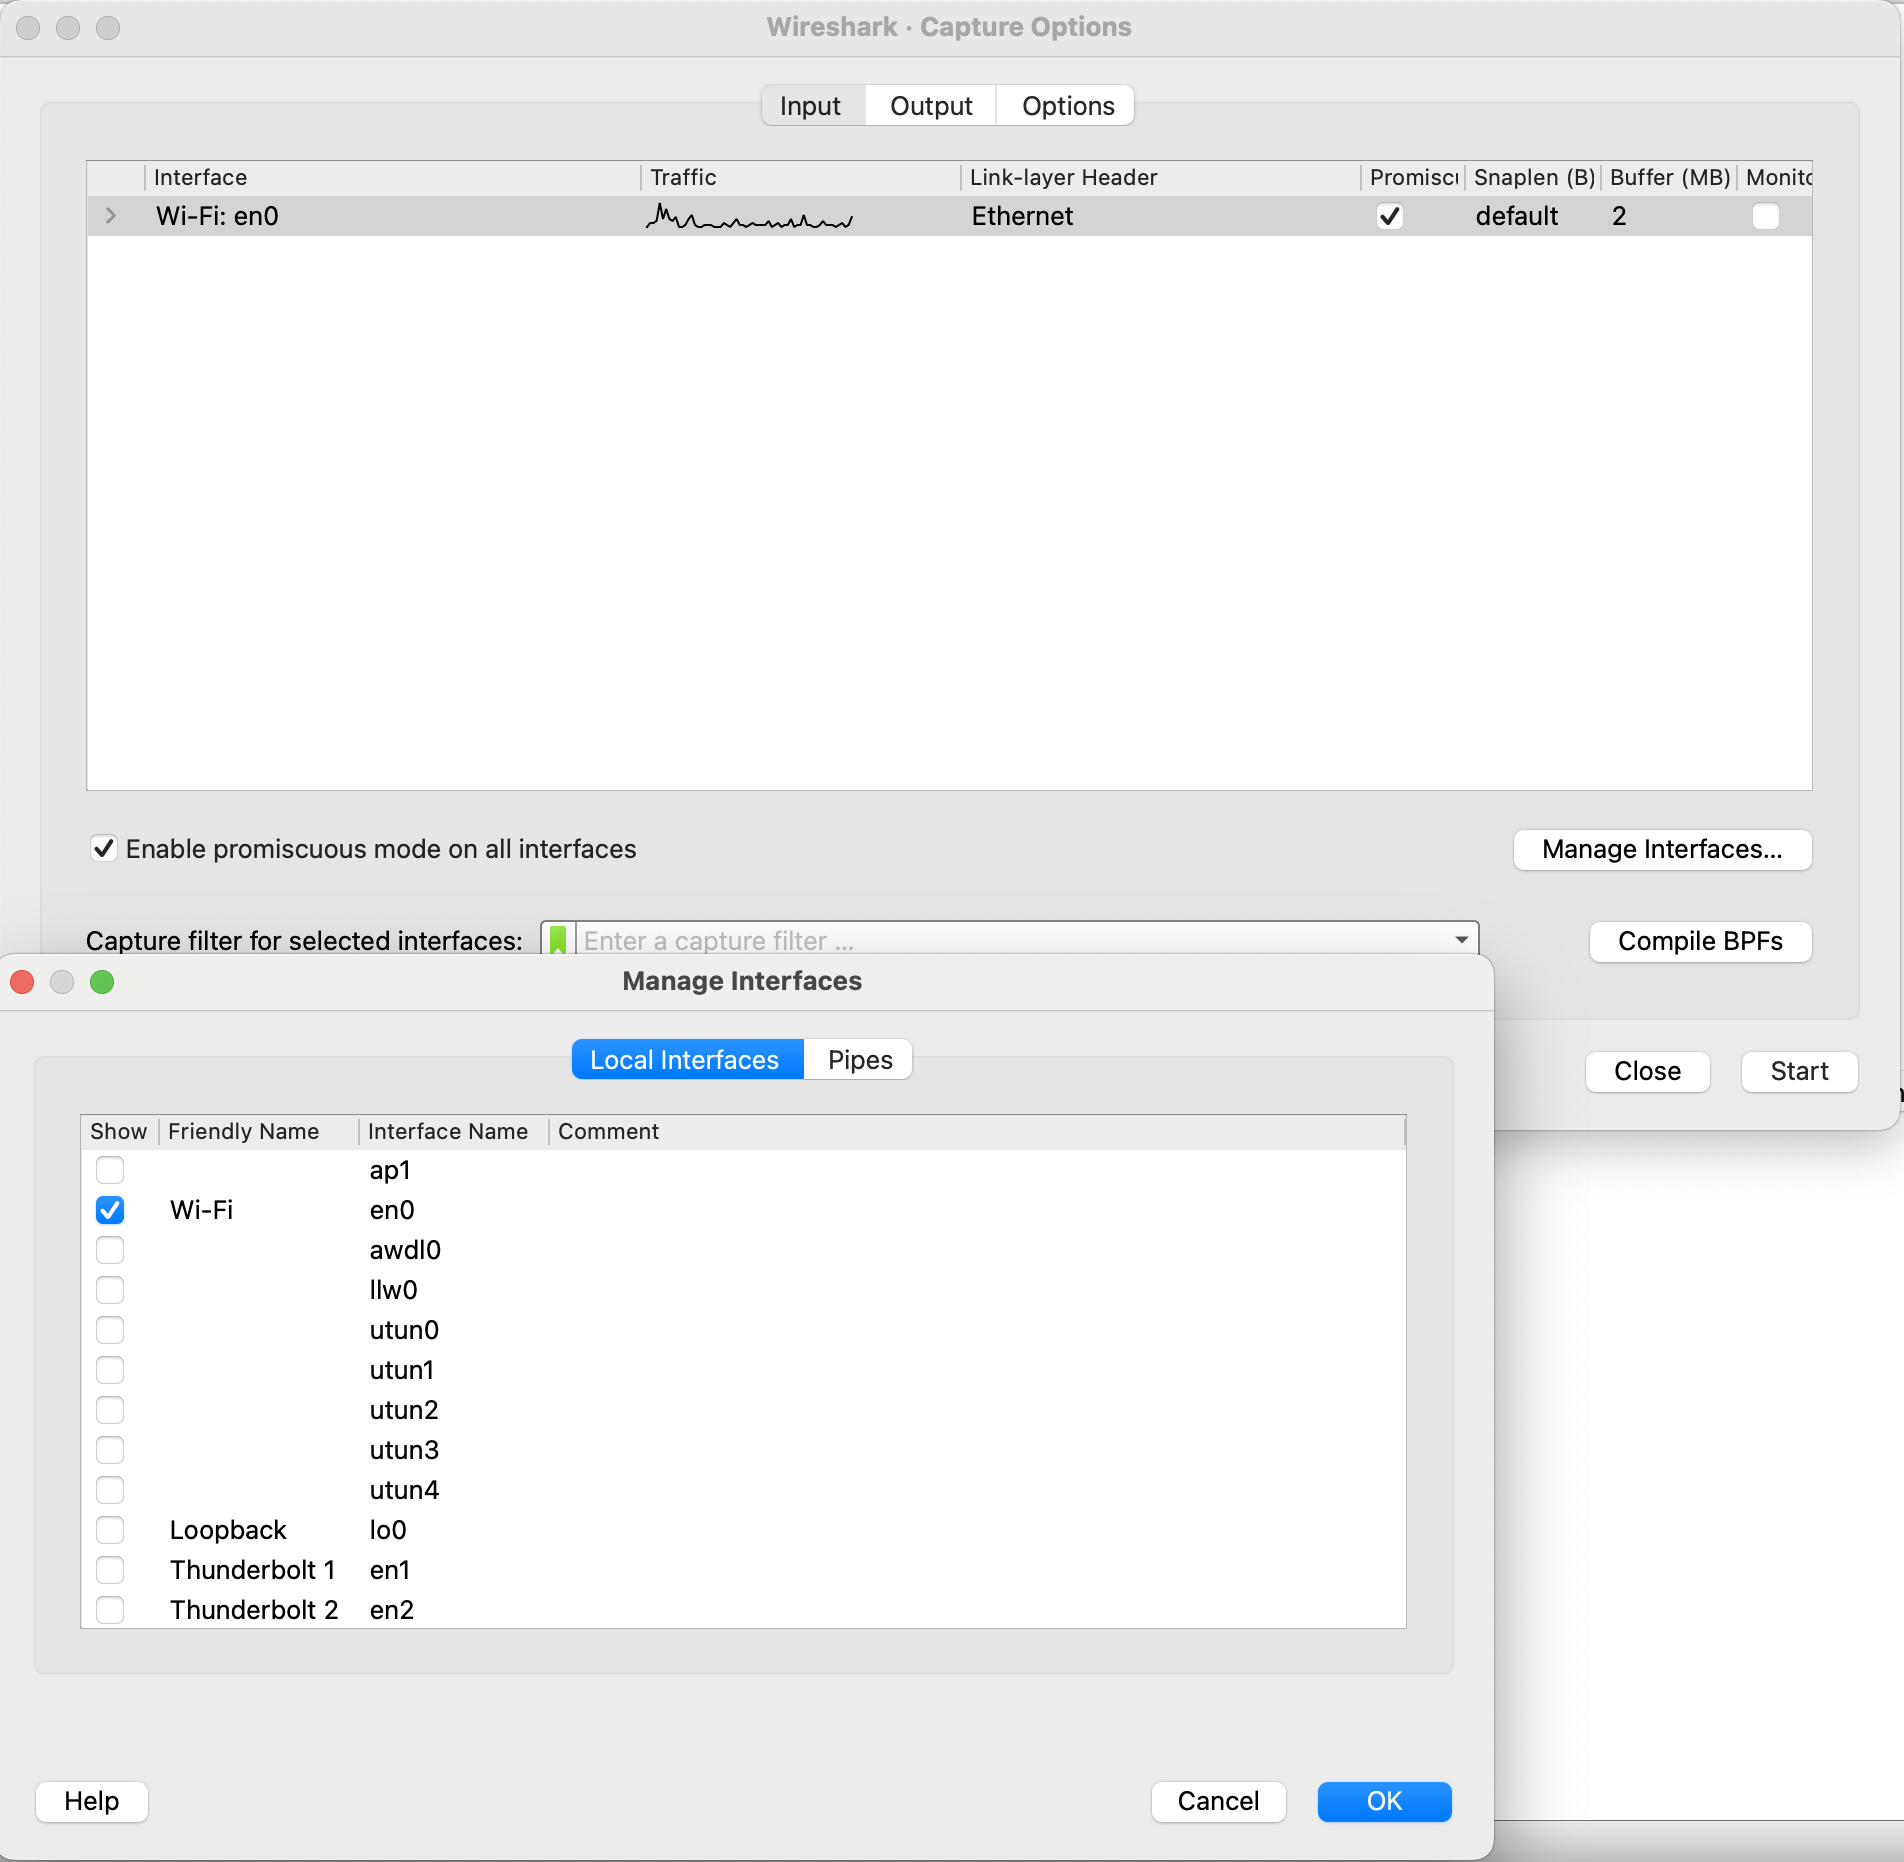This screenshot has height=1862, width=1904.
Task: Click Cancel in Manage Interfaces dialog
Action: pos(1218,1802)
